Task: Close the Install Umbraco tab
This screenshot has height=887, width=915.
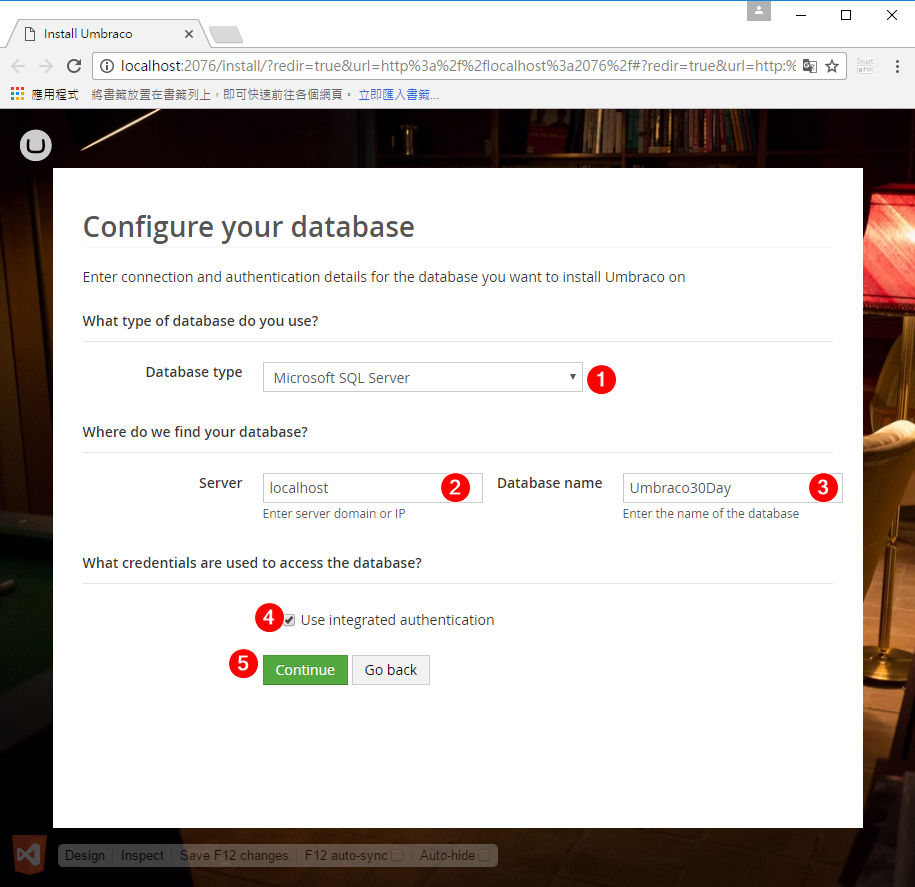Action: coord(188,34)
